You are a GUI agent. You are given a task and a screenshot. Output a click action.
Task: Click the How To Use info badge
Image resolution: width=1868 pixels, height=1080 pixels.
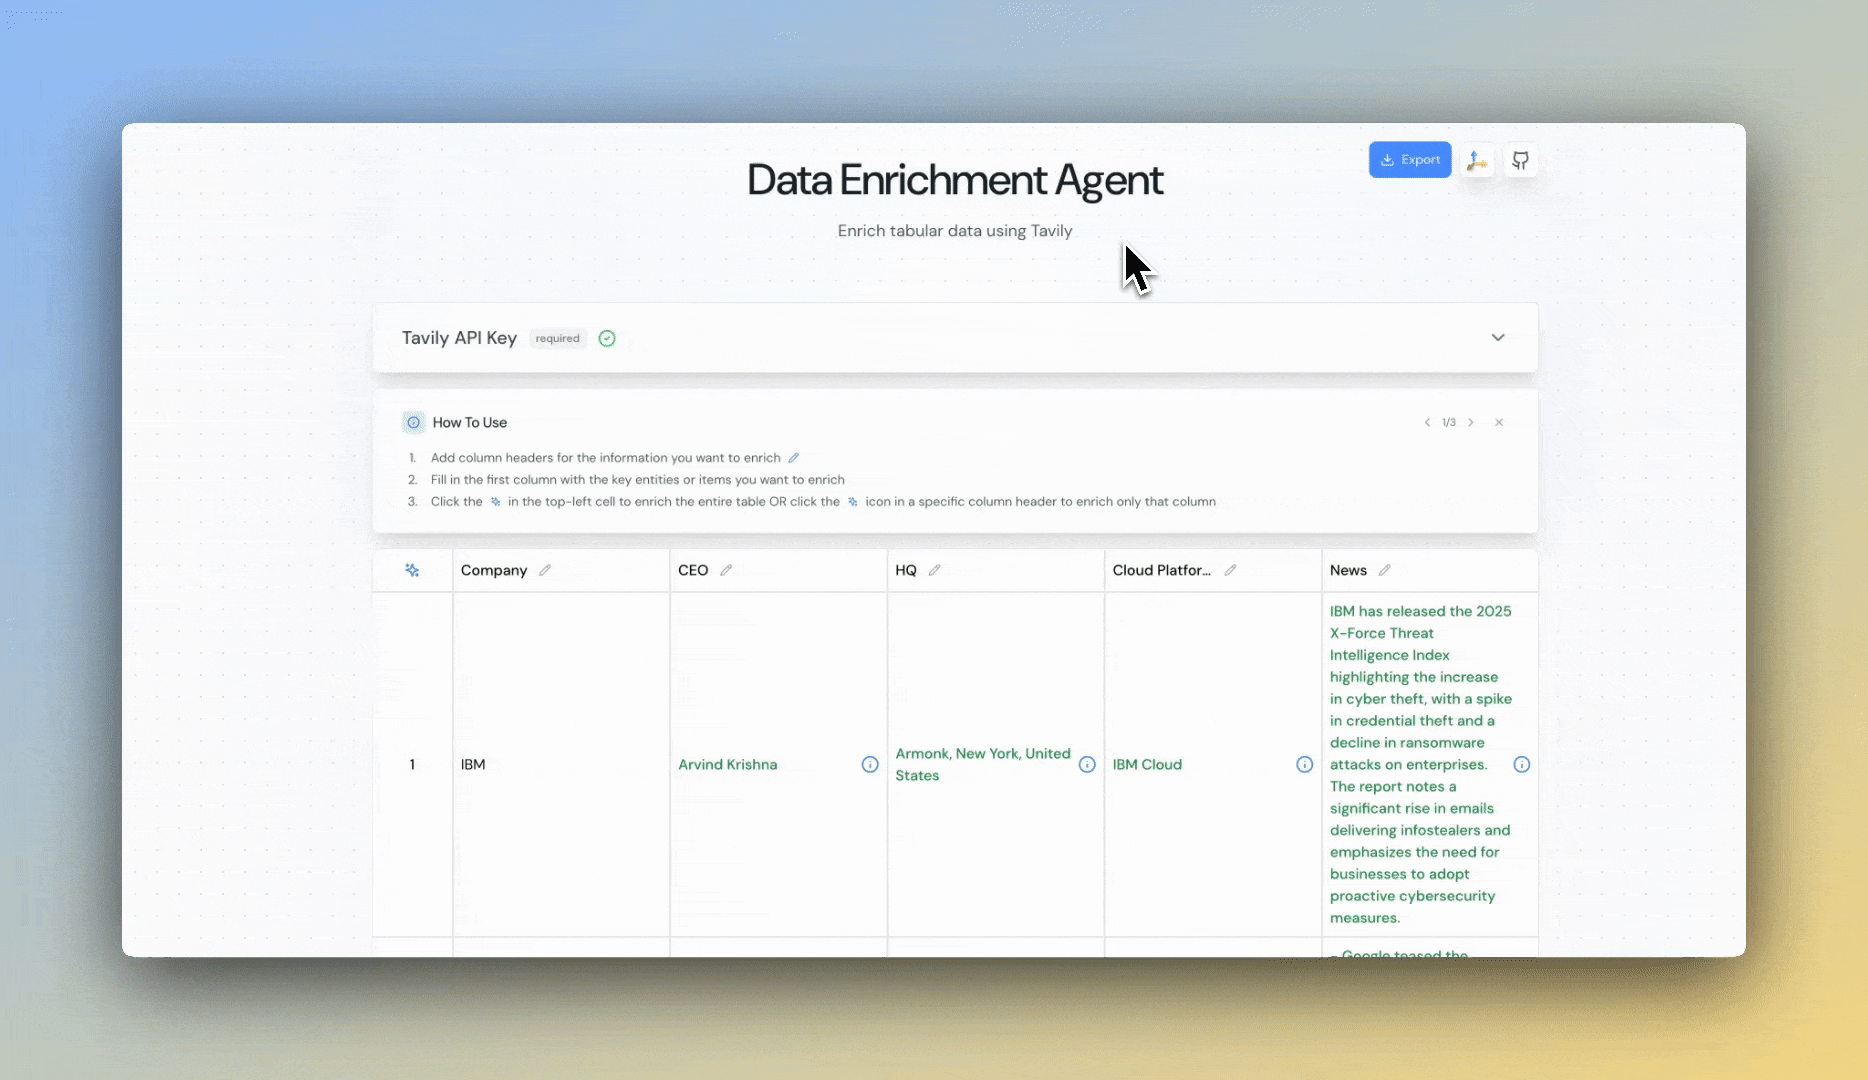tap(413, 422)
